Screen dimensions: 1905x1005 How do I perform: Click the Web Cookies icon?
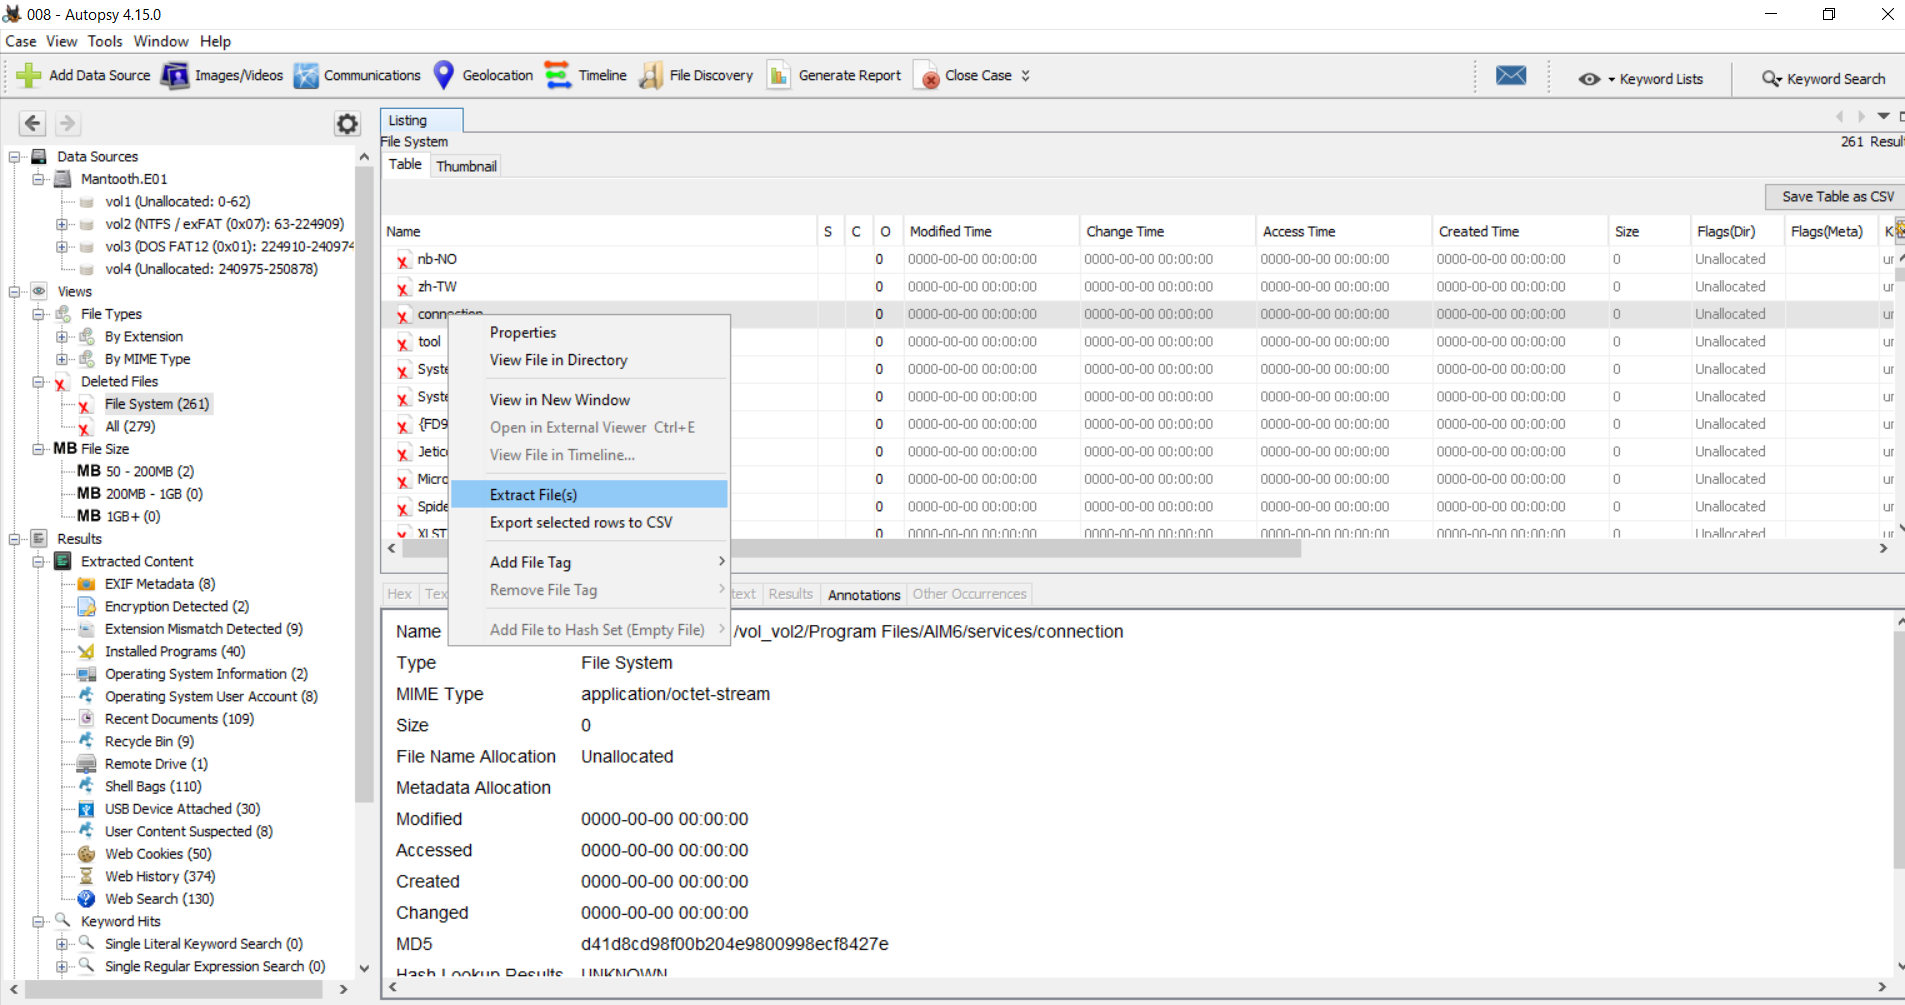click(x=87, y=854)
